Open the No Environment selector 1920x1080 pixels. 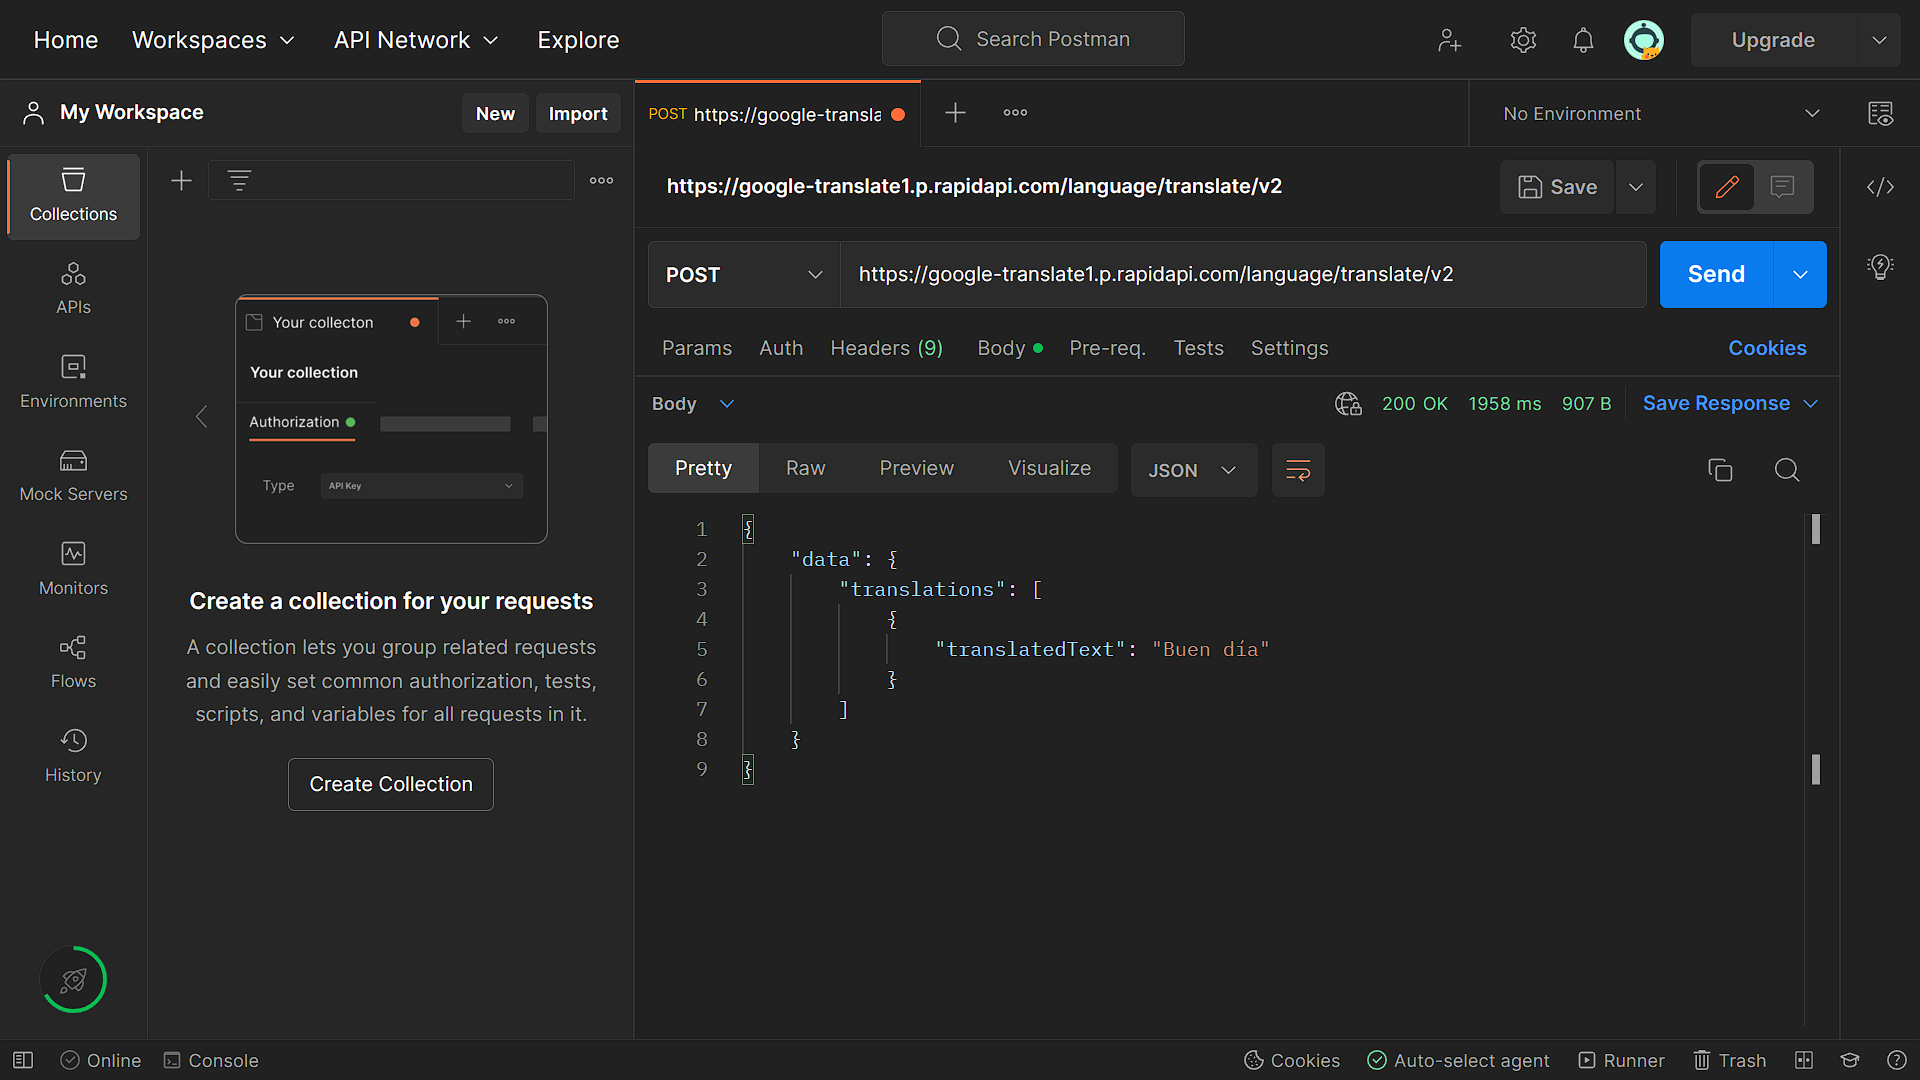[1660, 113]
